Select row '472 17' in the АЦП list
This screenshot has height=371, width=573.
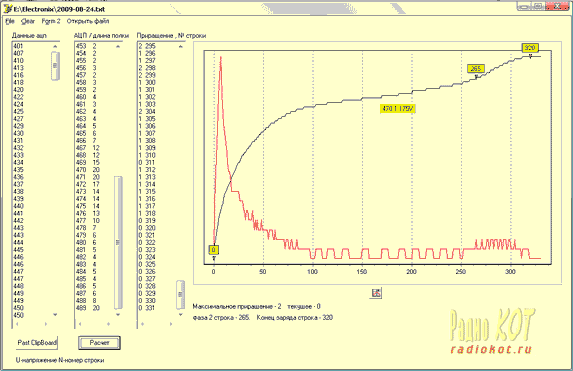point(88,184)
